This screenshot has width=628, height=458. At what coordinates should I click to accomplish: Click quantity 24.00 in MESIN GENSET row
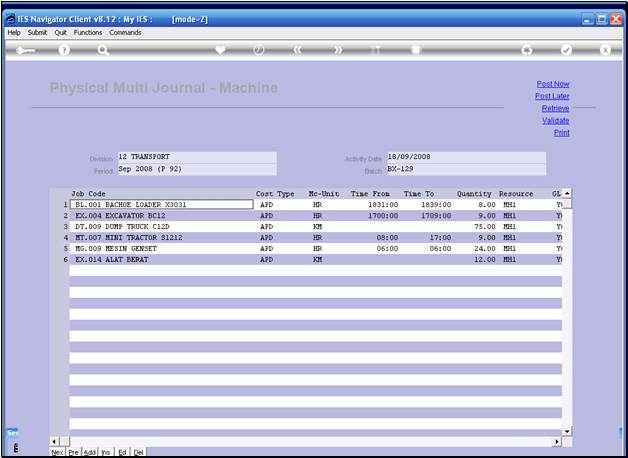click(485, 249)
